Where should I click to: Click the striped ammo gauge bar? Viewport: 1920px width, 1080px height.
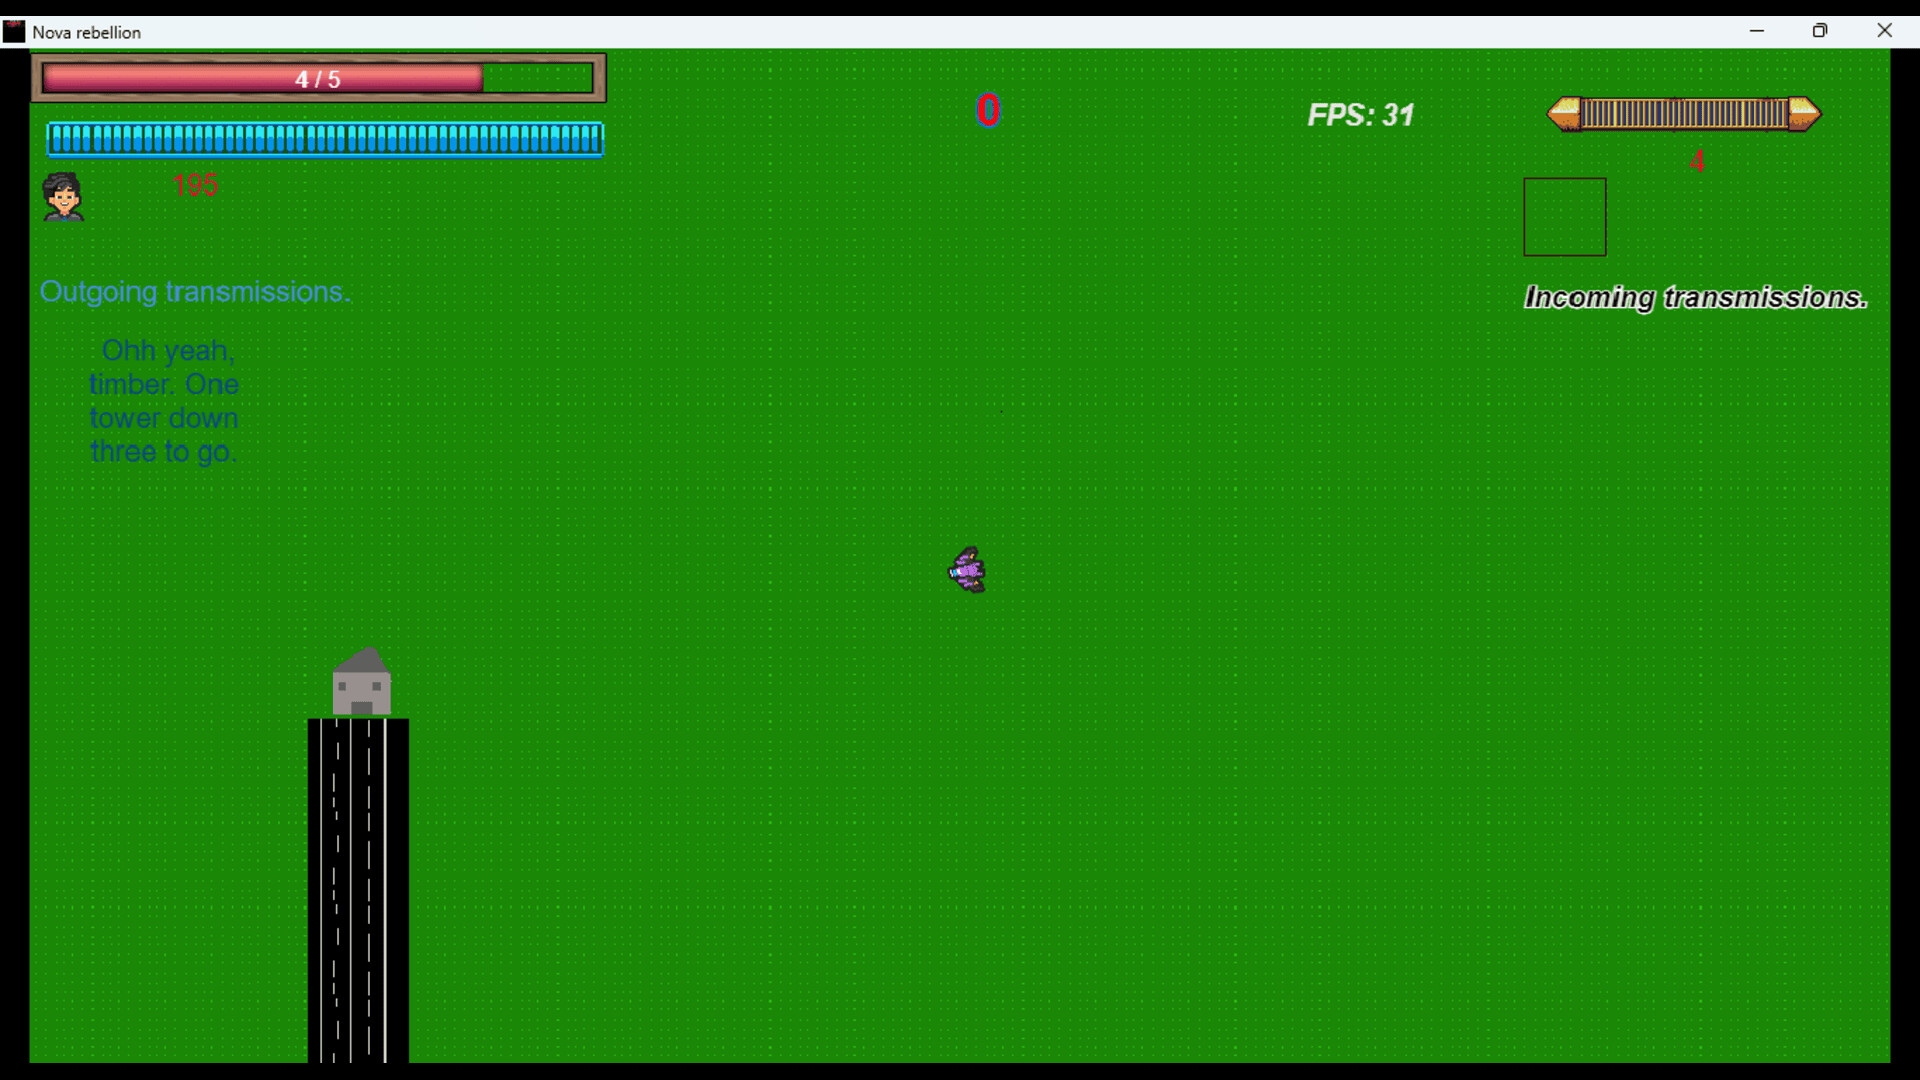point(1683,113)
